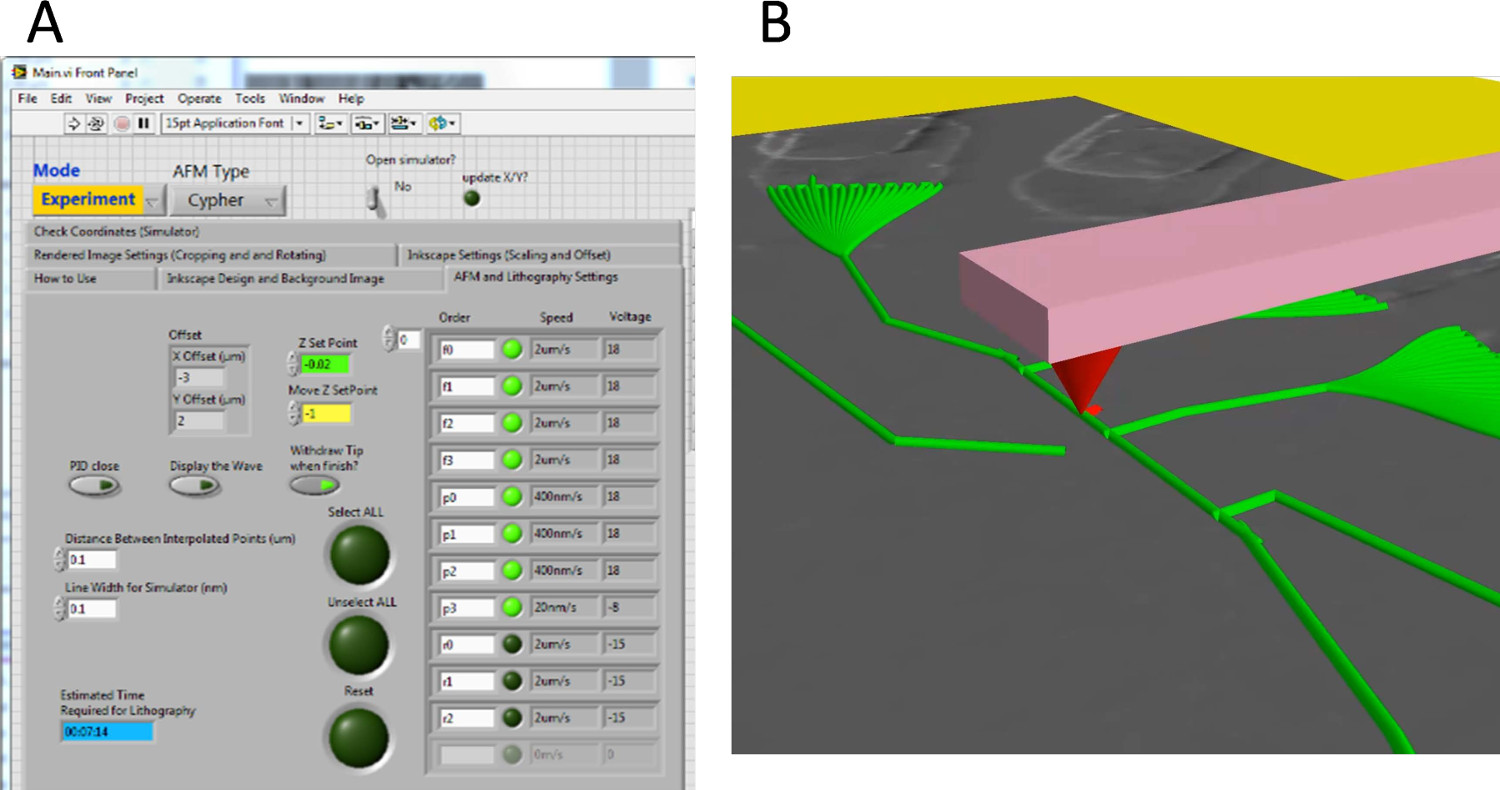Open the Help menu
The height and width of the screenshot is (790, 1500).
click(351, 99)
